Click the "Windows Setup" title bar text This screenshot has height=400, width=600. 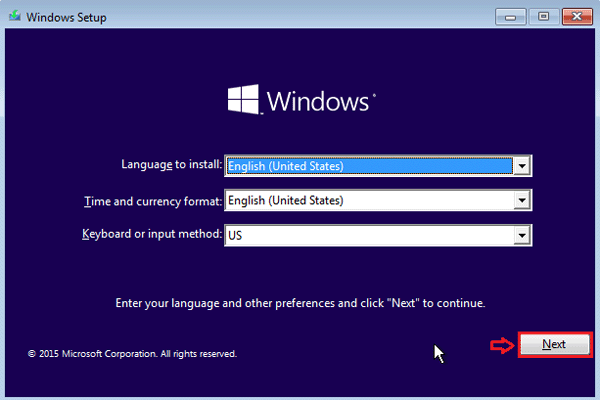66,17
